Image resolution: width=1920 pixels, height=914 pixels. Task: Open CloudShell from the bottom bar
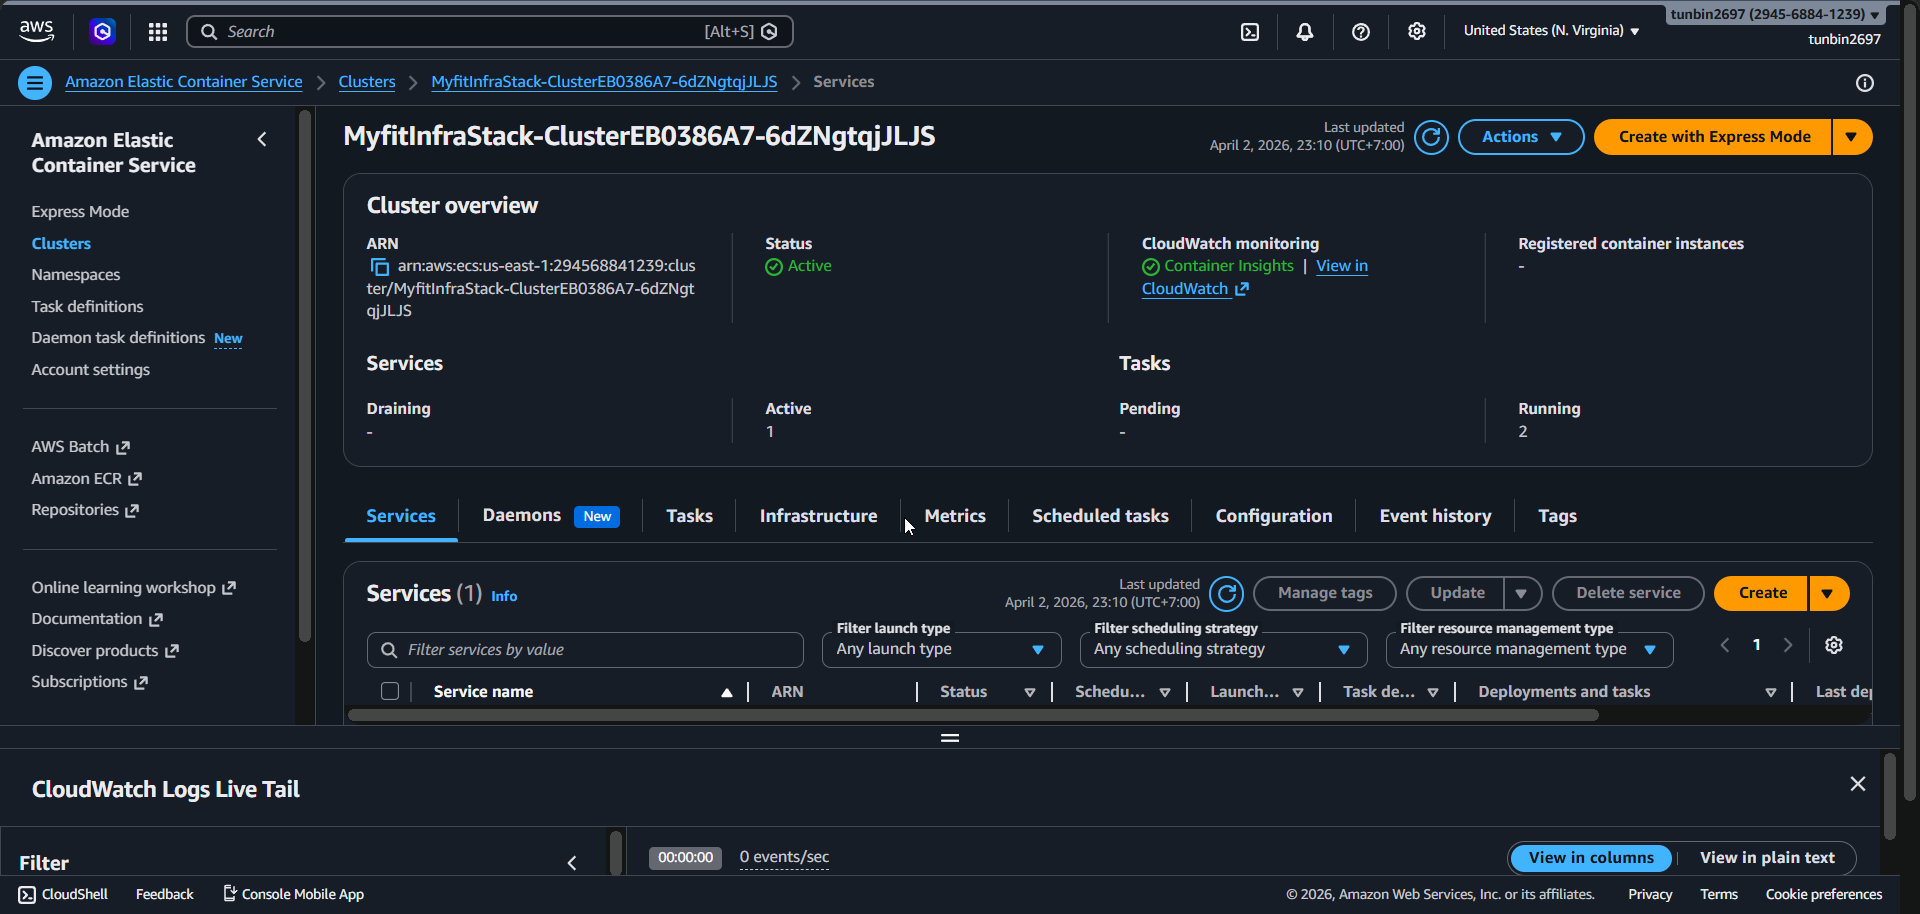coord(62,893)
